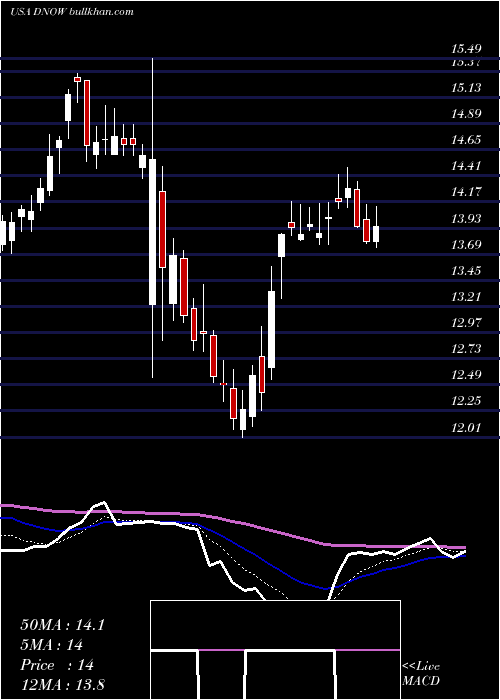The width and height of the screenshot is (500, 700).
Task: Click the 5MA : 14 readout
Action: [x=52, y=645]
